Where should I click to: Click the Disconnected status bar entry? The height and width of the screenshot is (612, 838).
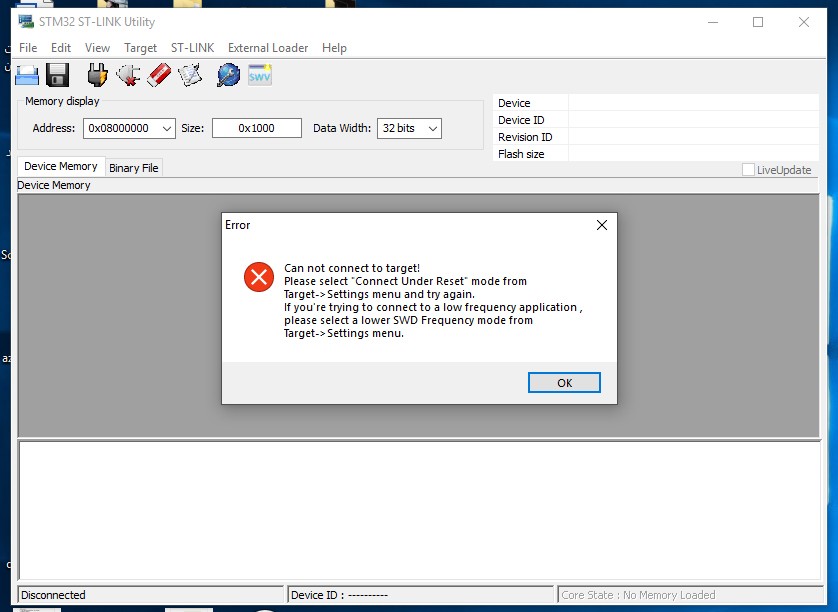pyautogui.click(x=151, y=595)
